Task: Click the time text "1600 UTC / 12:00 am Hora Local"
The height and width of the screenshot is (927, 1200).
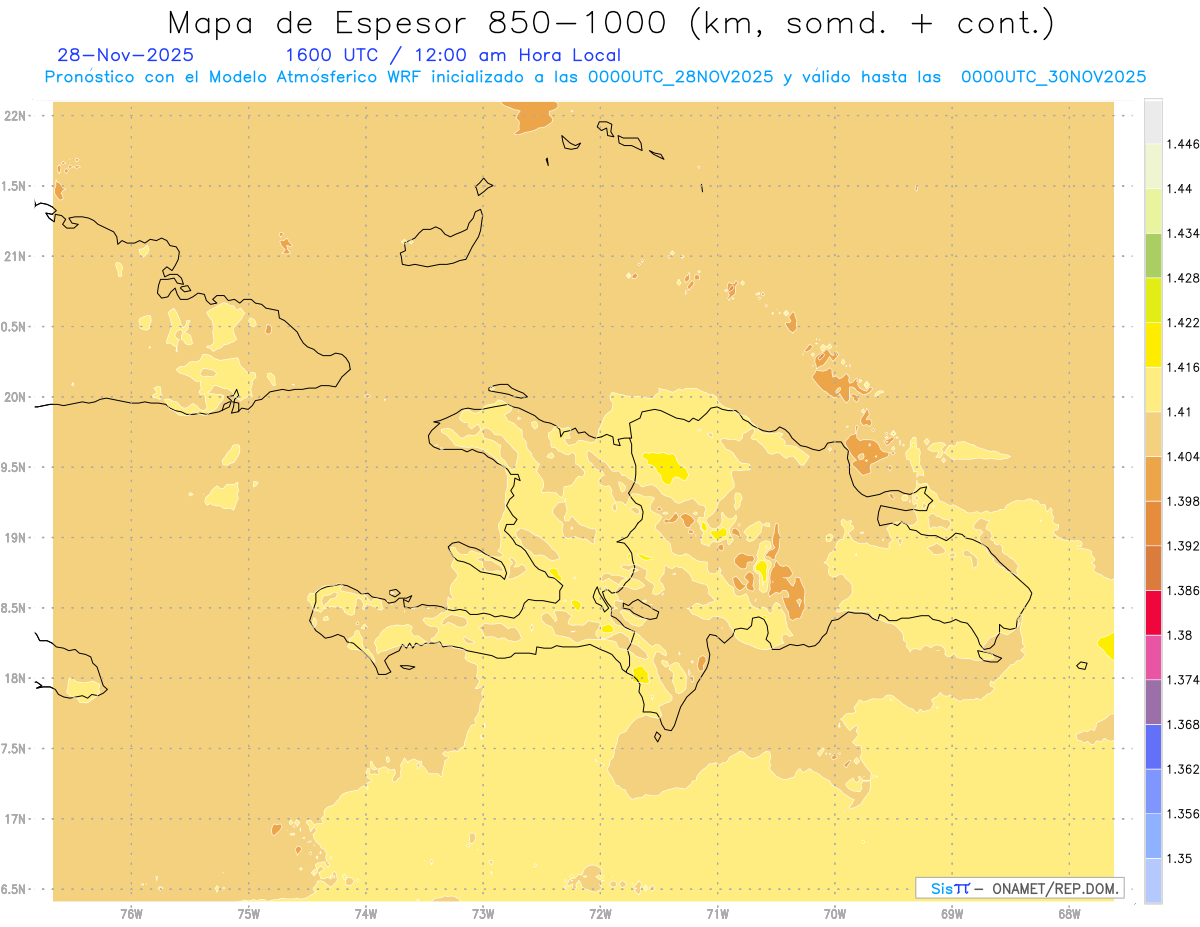Action: 453,55
